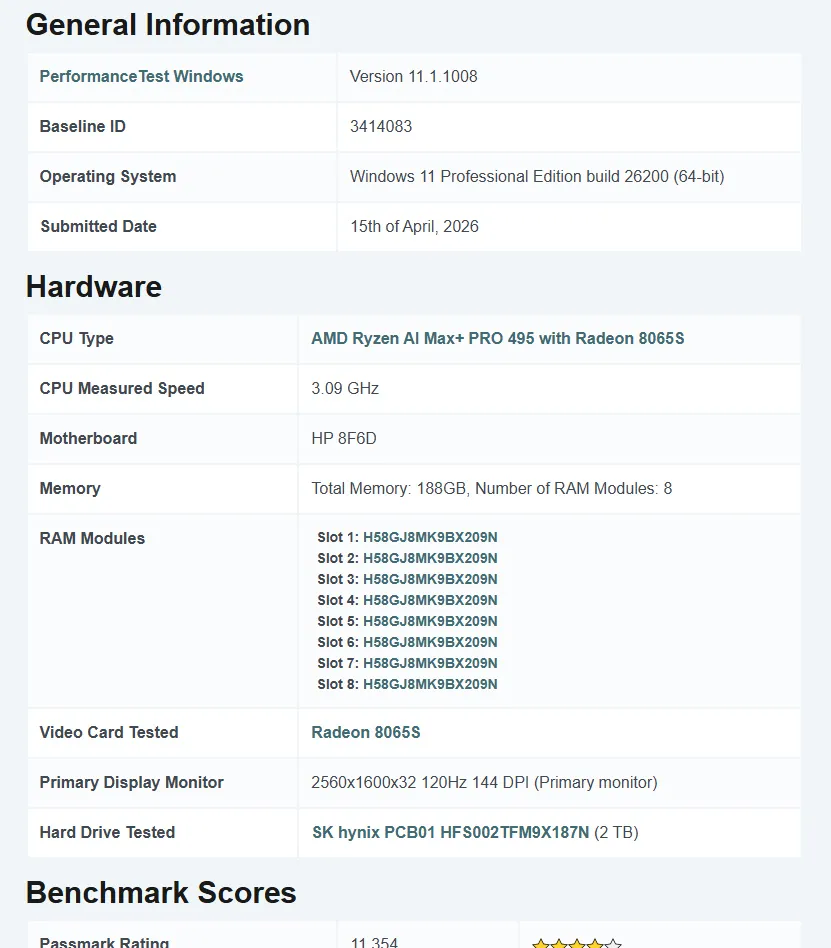Open the Radeon 8065S video card link

tap(366, 733)
